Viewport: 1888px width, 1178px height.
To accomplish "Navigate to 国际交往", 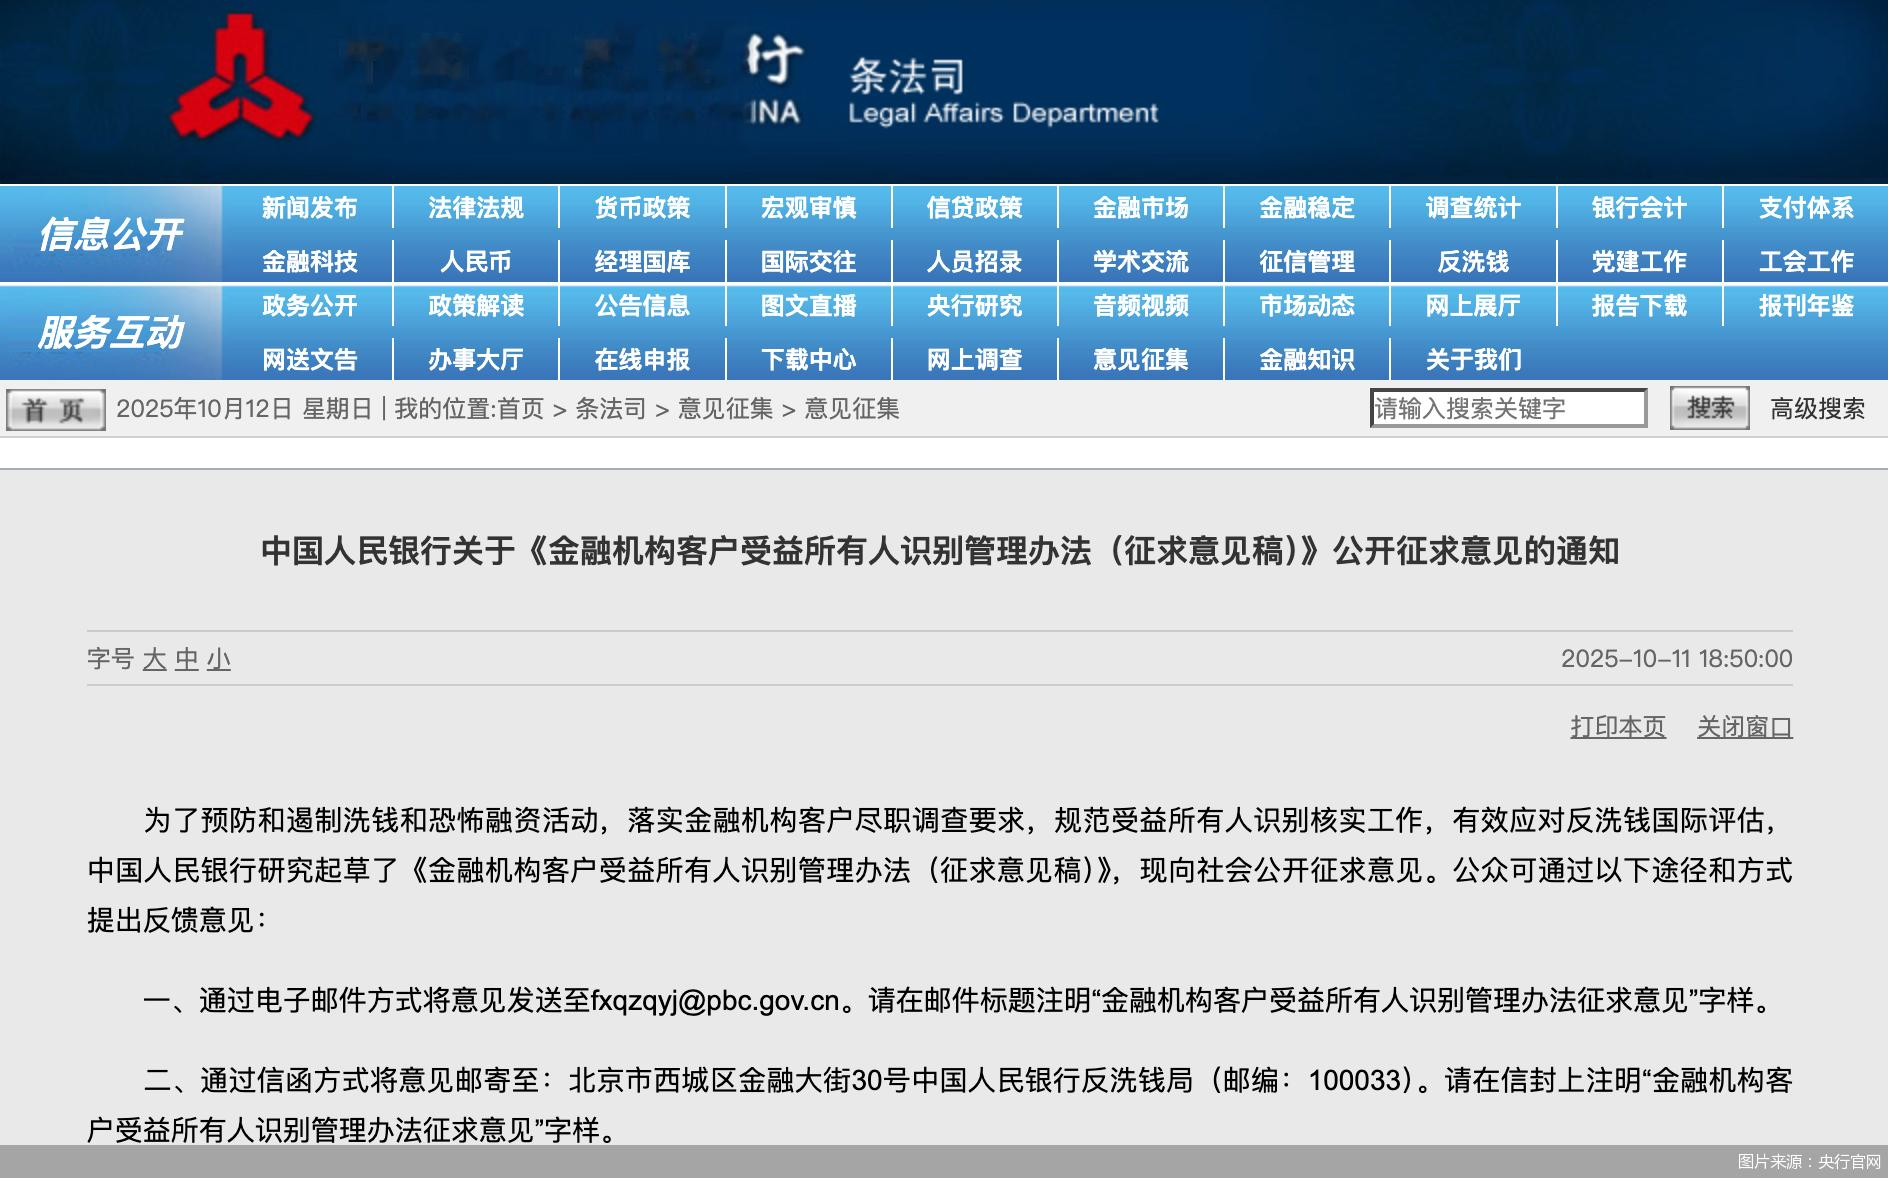I will coord(808,262).
